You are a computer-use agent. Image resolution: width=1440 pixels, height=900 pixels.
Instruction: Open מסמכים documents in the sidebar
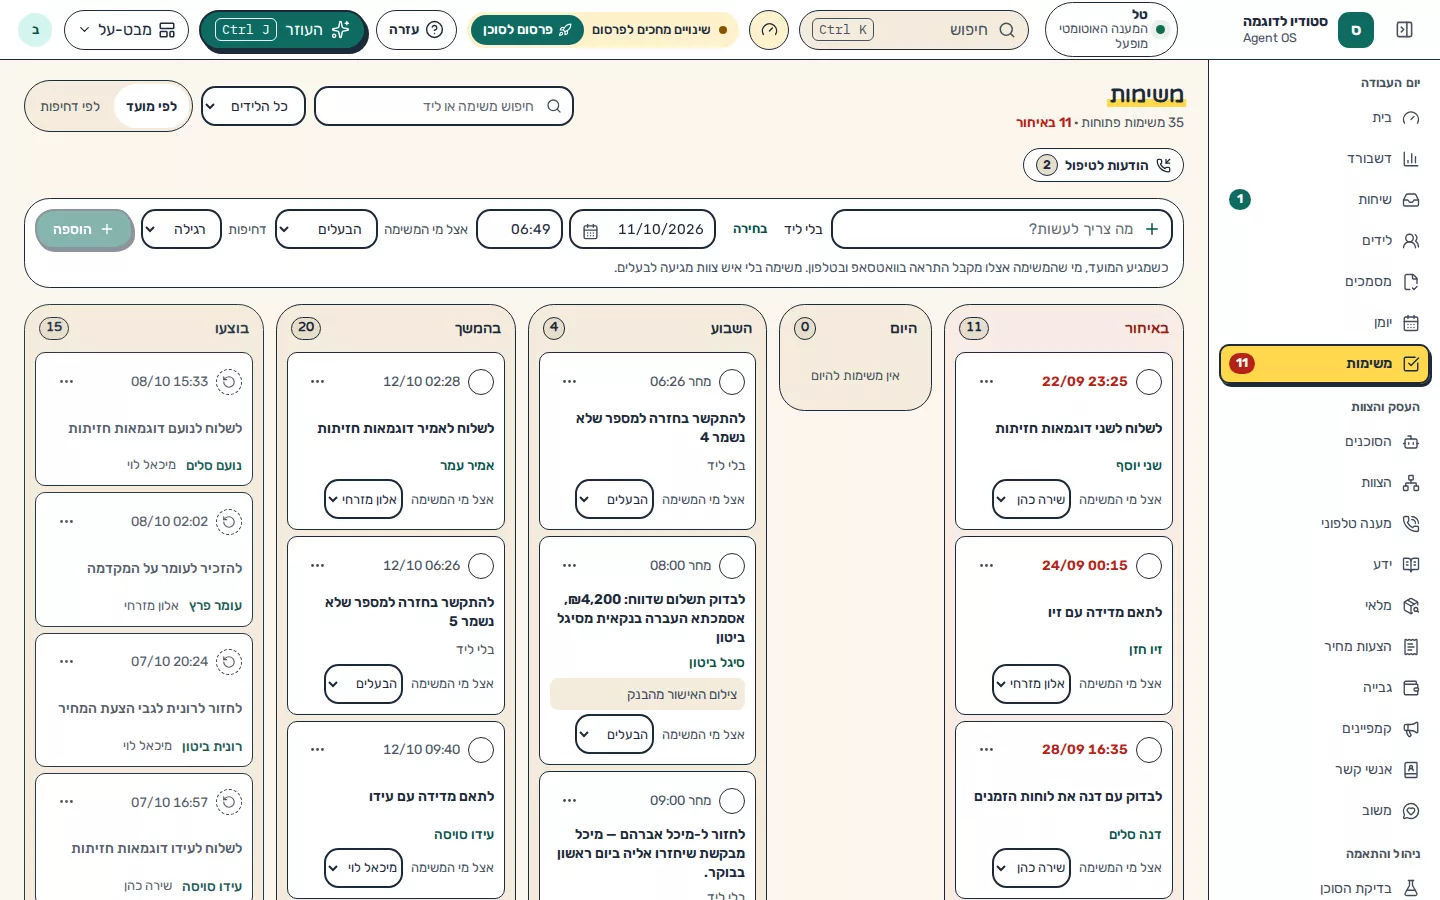[1324, 282]
